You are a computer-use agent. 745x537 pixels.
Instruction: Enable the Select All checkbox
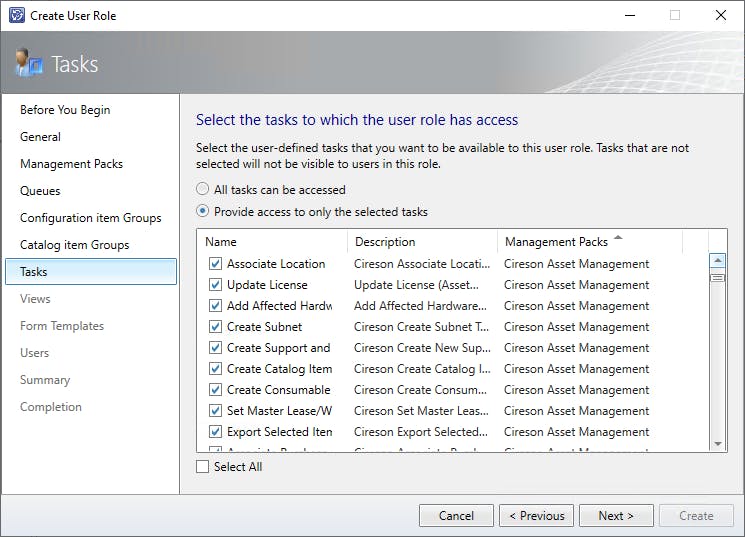pyautogui.click(x=203, y=467)
